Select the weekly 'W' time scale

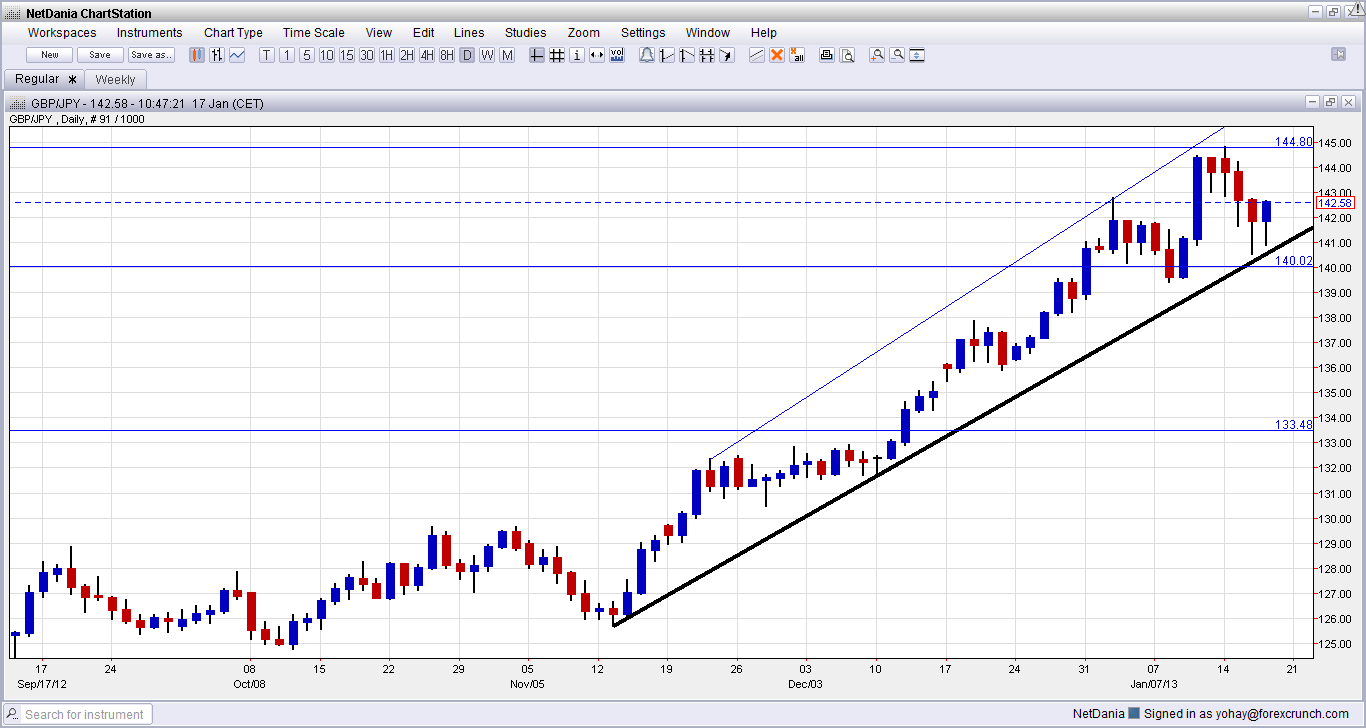(487, 55)
